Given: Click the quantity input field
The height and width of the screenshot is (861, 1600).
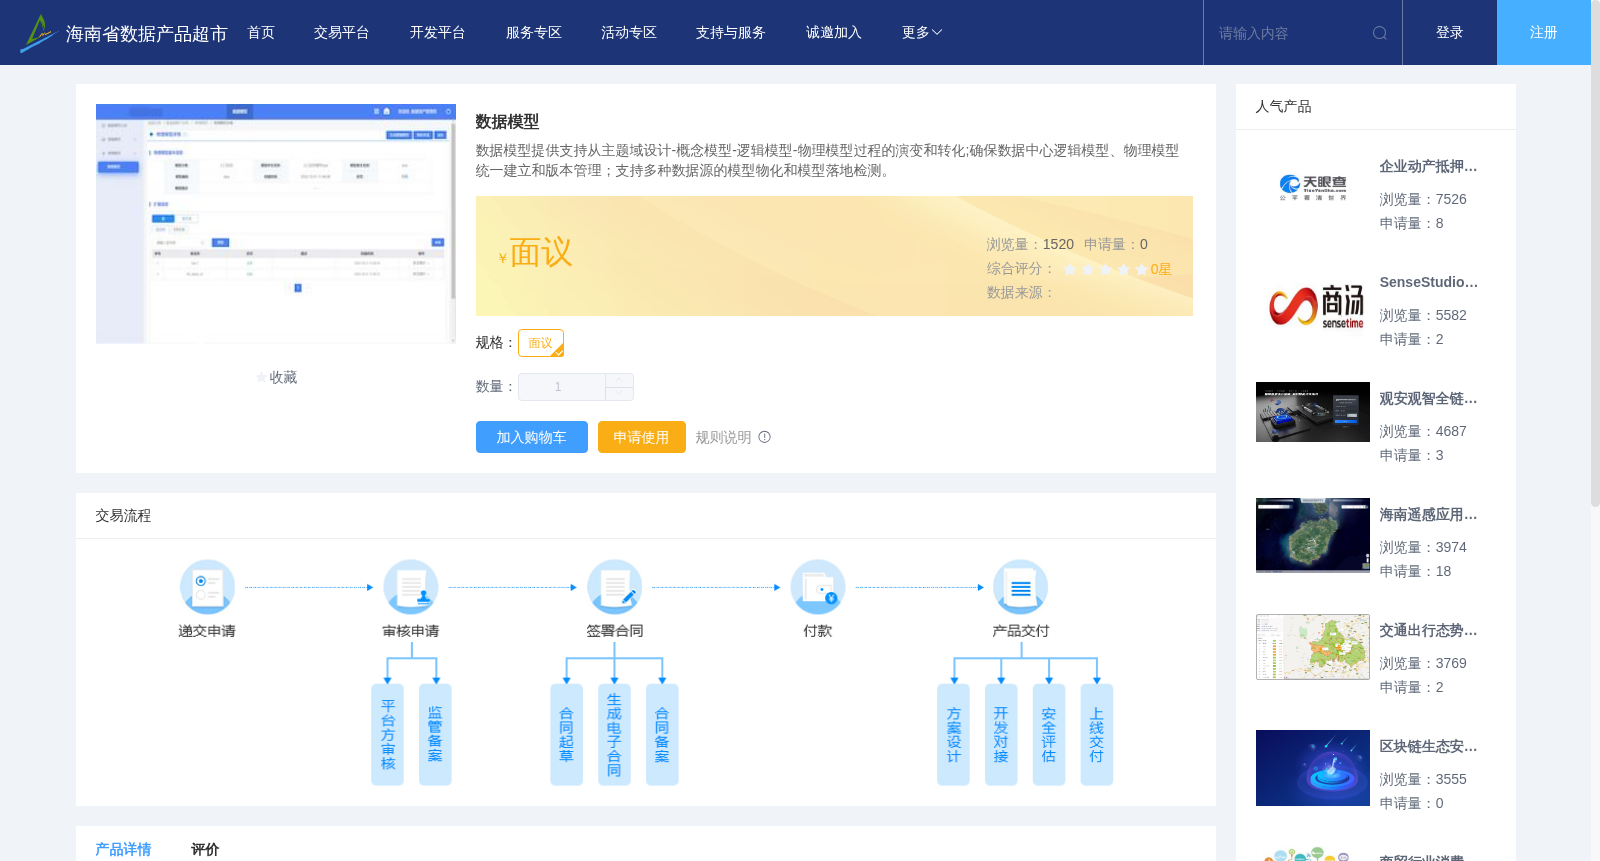Looking at the screenshot, I should [x=562, y=387].
